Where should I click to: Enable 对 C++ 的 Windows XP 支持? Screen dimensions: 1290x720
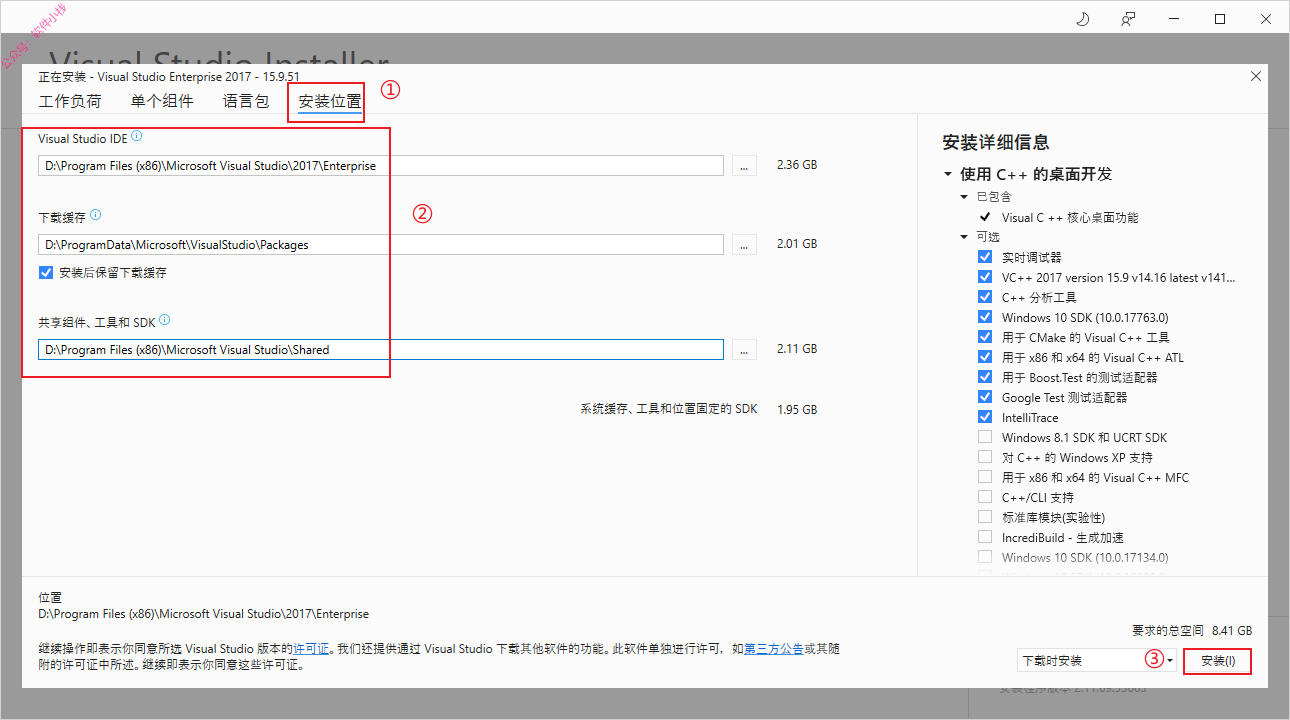click(985, 457)
